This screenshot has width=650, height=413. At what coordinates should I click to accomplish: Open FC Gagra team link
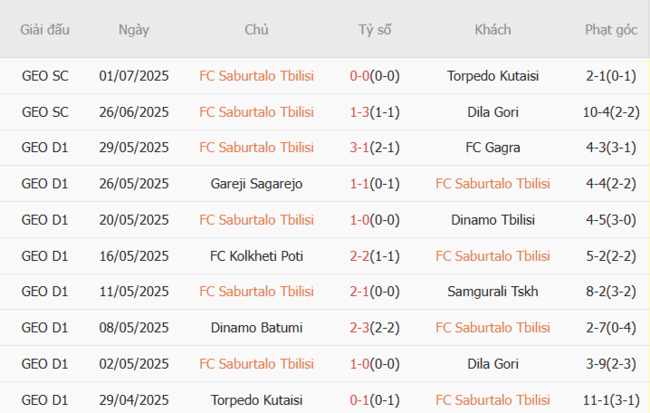point(492,148)
